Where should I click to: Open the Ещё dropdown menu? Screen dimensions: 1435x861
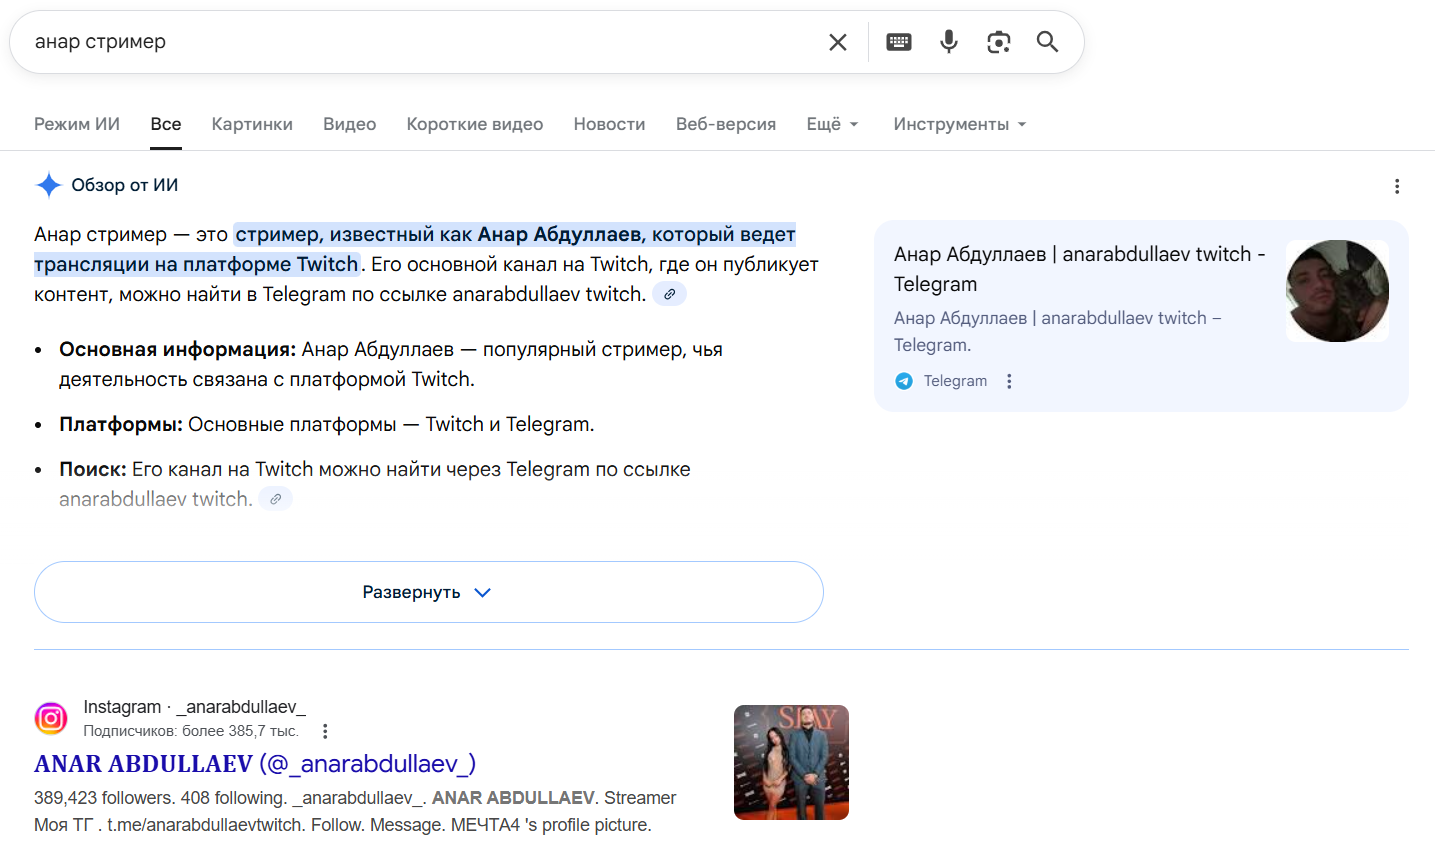click(832, 124)
